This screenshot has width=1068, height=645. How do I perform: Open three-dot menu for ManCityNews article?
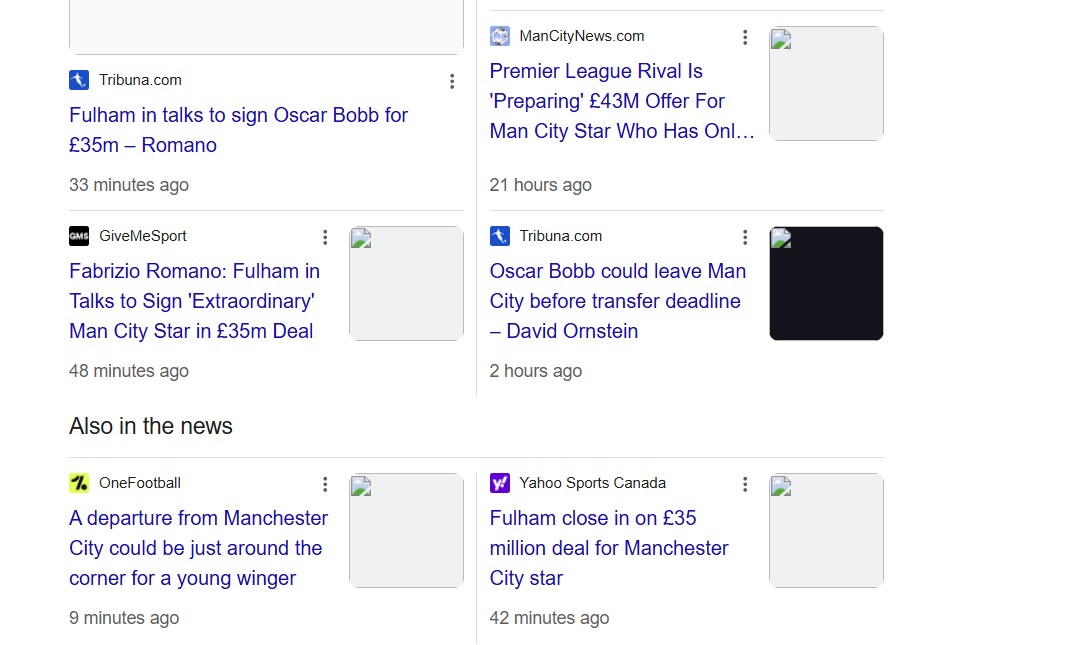point(745,37)
